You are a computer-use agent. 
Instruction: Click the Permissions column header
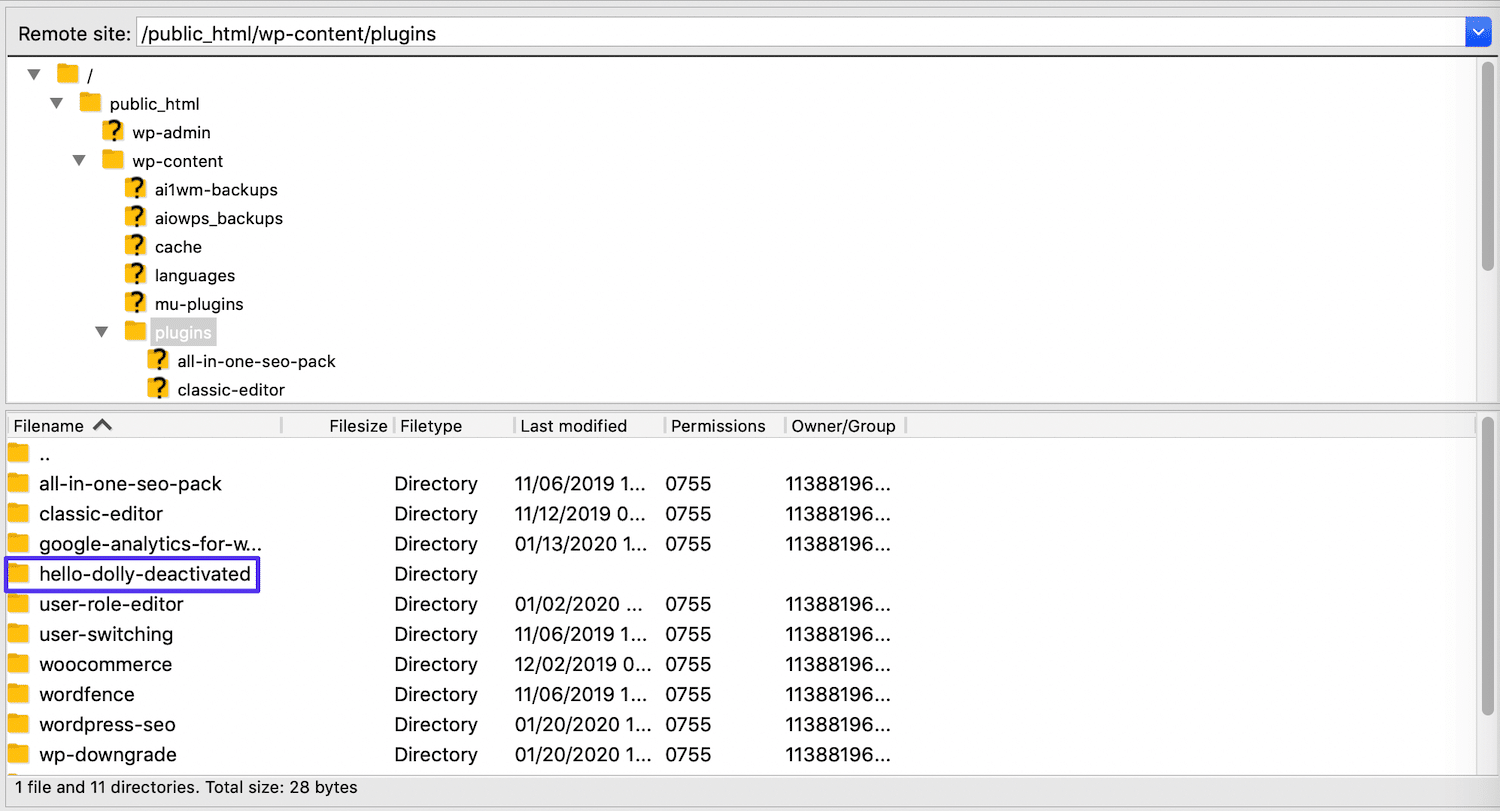718,425
